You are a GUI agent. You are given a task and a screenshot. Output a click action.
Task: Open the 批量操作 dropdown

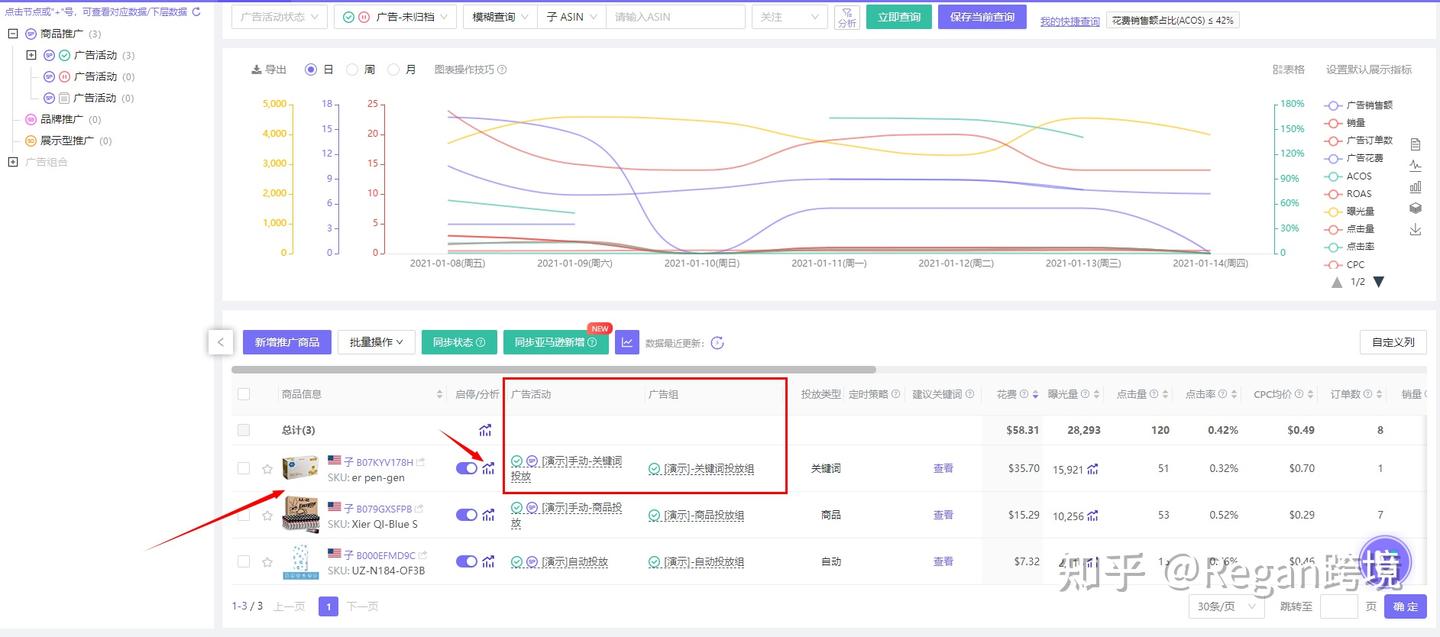tap(376, 342)
